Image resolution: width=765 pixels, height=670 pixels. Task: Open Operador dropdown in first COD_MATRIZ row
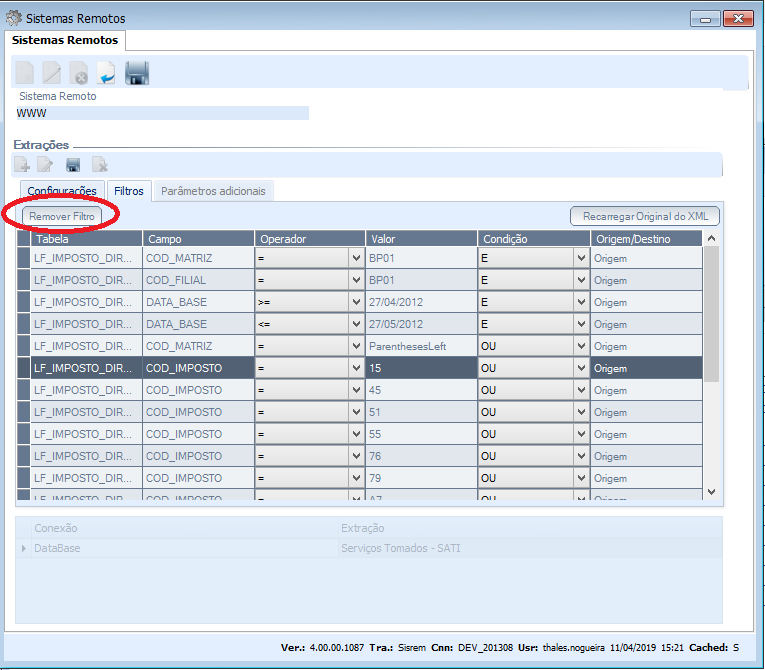point(357,258)
